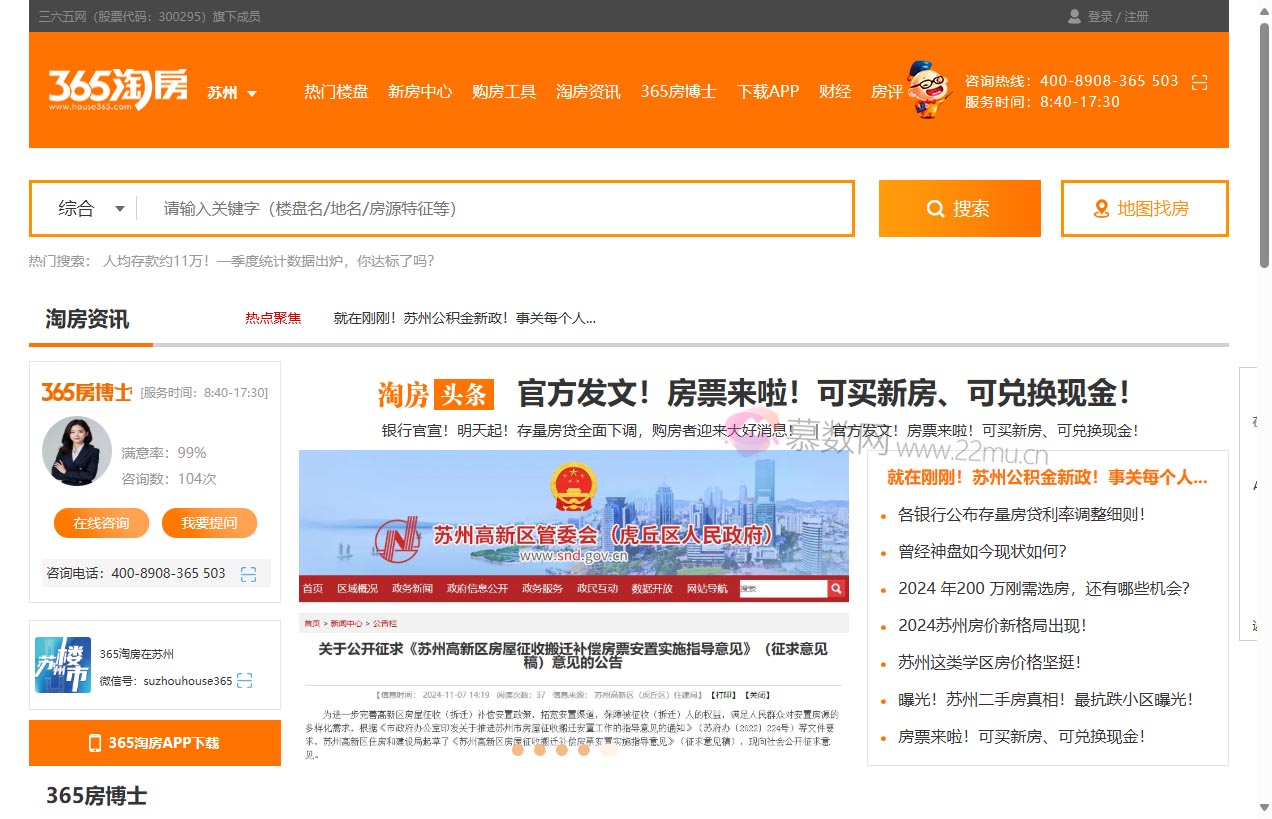Open the 综合 search category dropdown
The width and height of the screenshot is (1272, 819).
click(91, 209)
